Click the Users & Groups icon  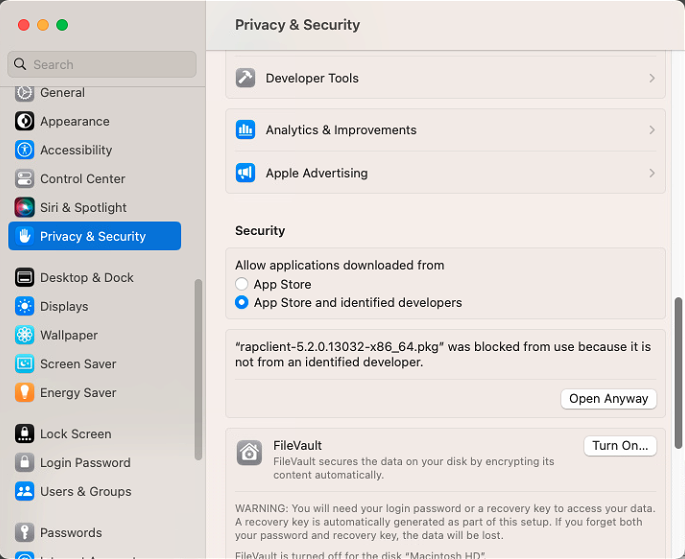pyautogui.click(x=24, y=491)
